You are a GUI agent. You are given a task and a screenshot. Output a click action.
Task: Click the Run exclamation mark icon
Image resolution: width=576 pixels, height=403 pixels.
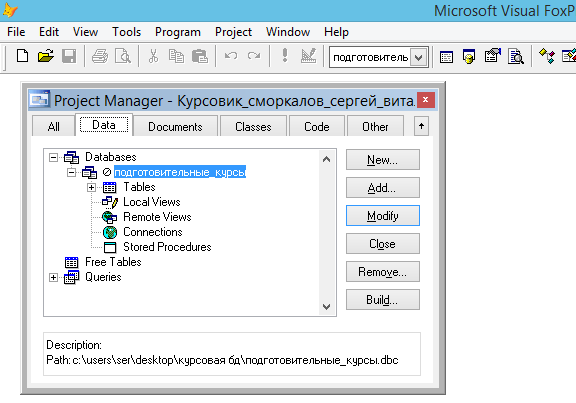[x=285, y=56]
